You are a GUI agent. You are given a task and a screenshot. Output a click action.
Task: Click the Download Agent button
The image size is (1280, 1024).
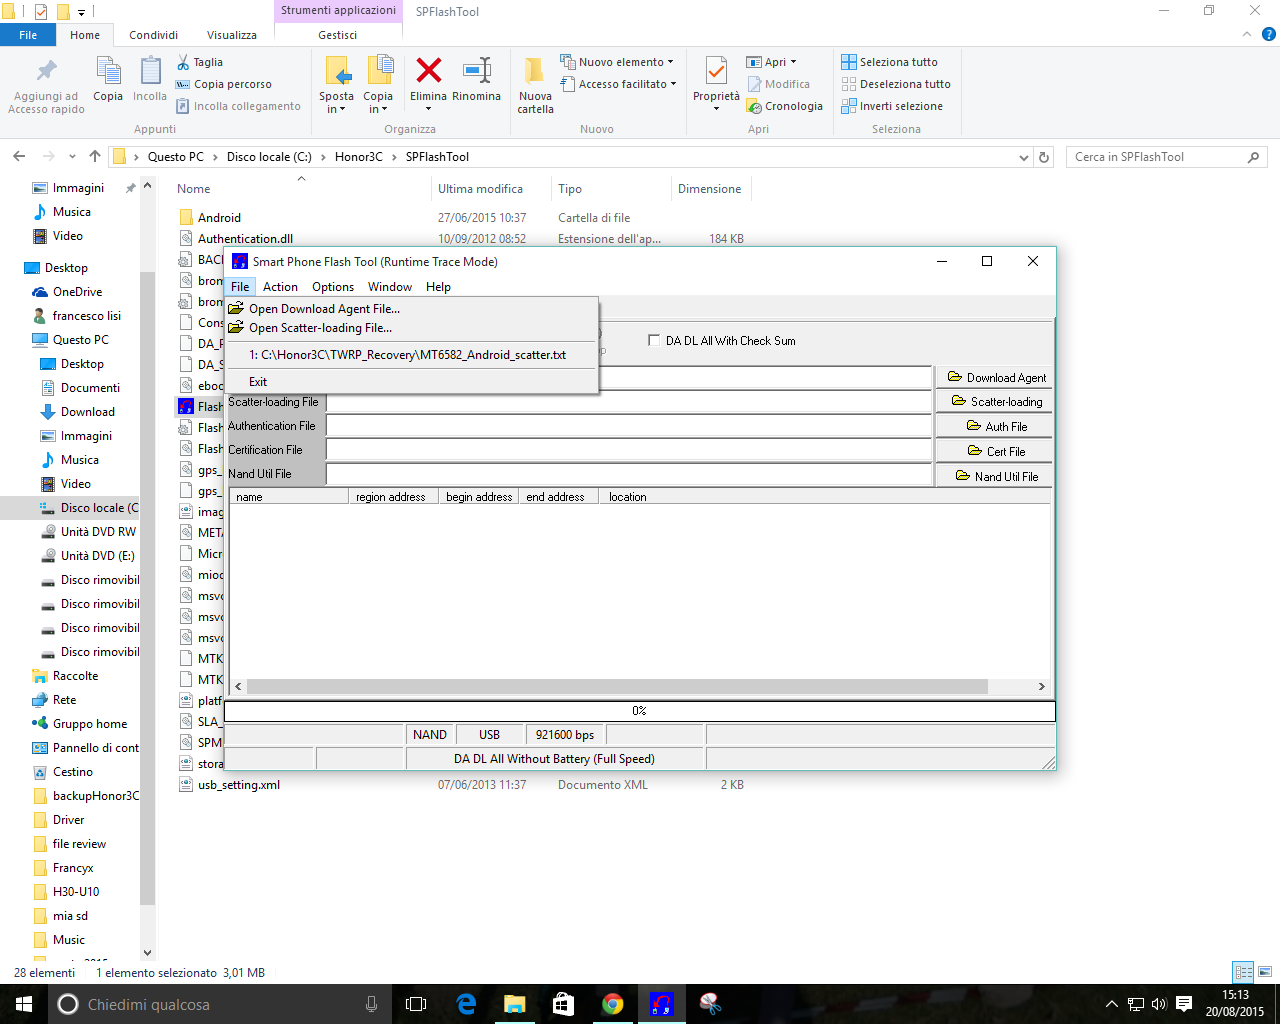click(x=996, y=377)
